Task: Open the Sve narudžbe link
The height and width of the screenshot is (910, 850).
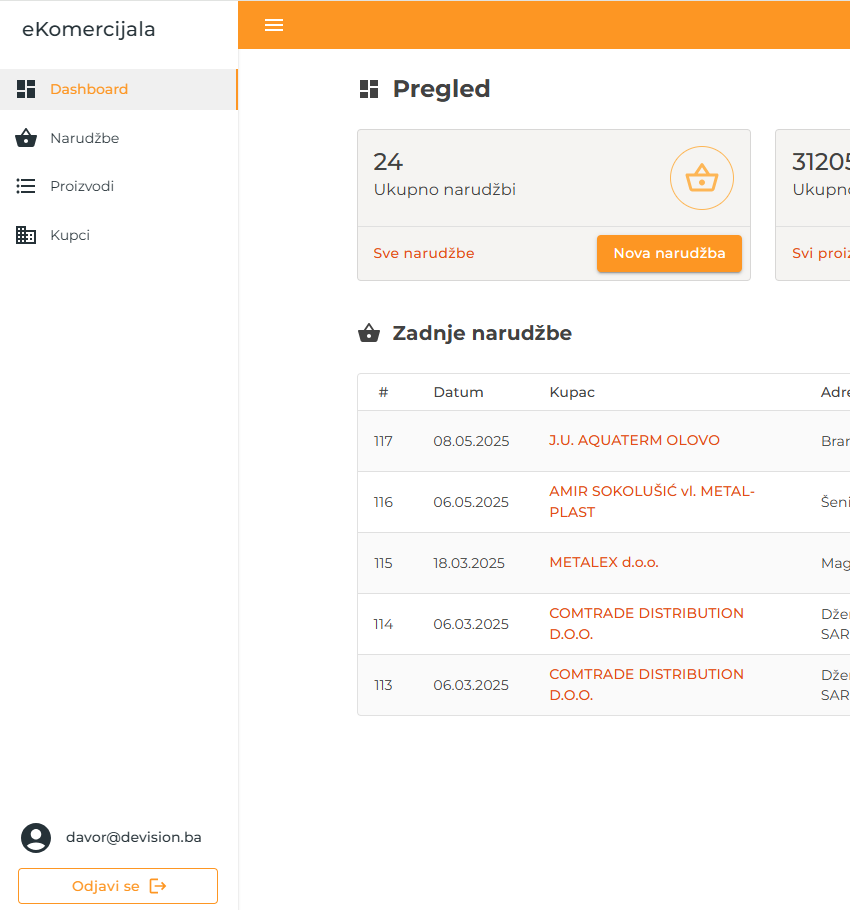Action: tap(424, 253)
